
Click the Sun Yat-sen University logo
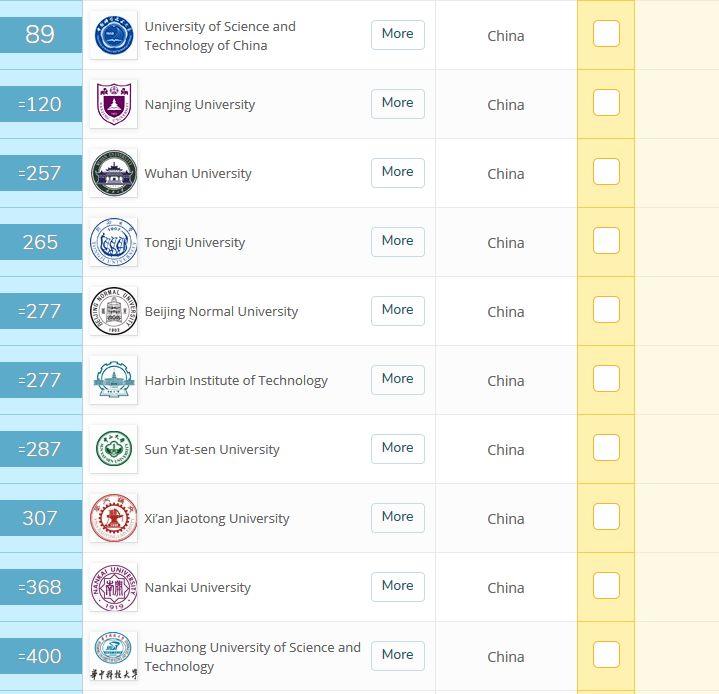point(113,450)
